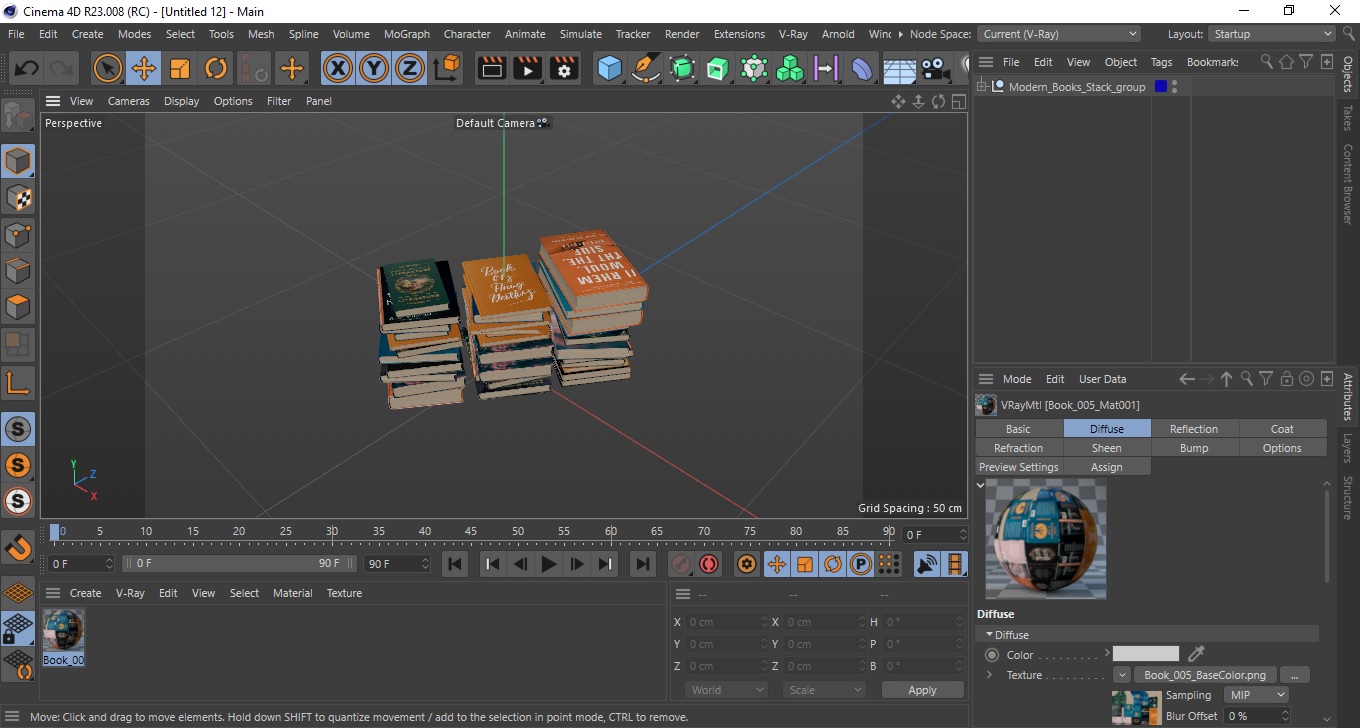Toggle X axis lock

(338, 69)
